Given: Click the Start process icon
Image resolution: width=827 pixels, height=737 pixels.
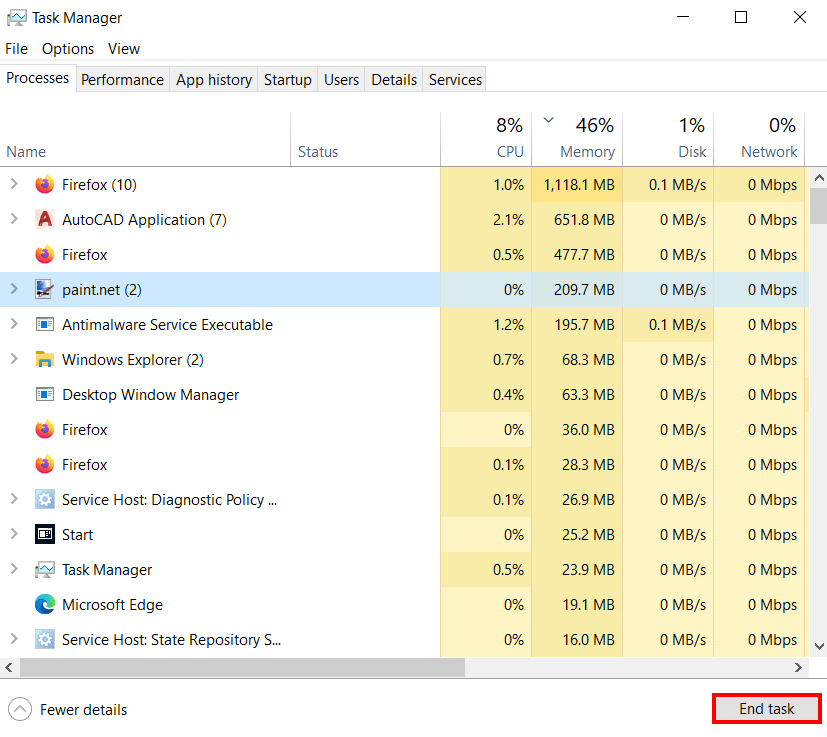Looking at the screenshot, I should (45, 534).
